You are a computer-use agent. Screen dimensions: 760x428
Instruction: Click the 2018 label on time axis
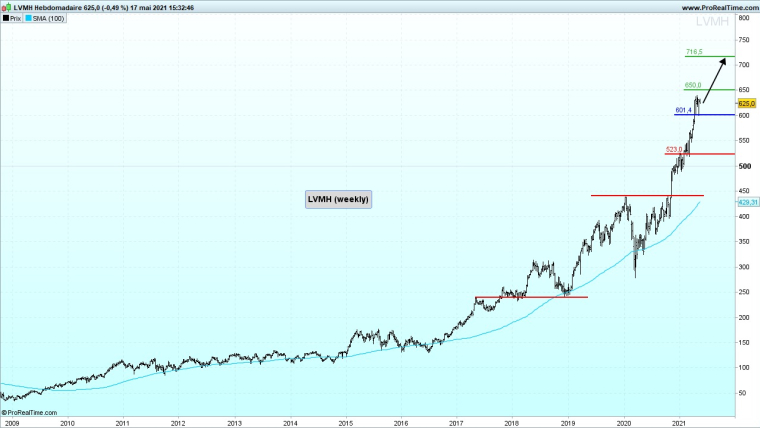512,423
